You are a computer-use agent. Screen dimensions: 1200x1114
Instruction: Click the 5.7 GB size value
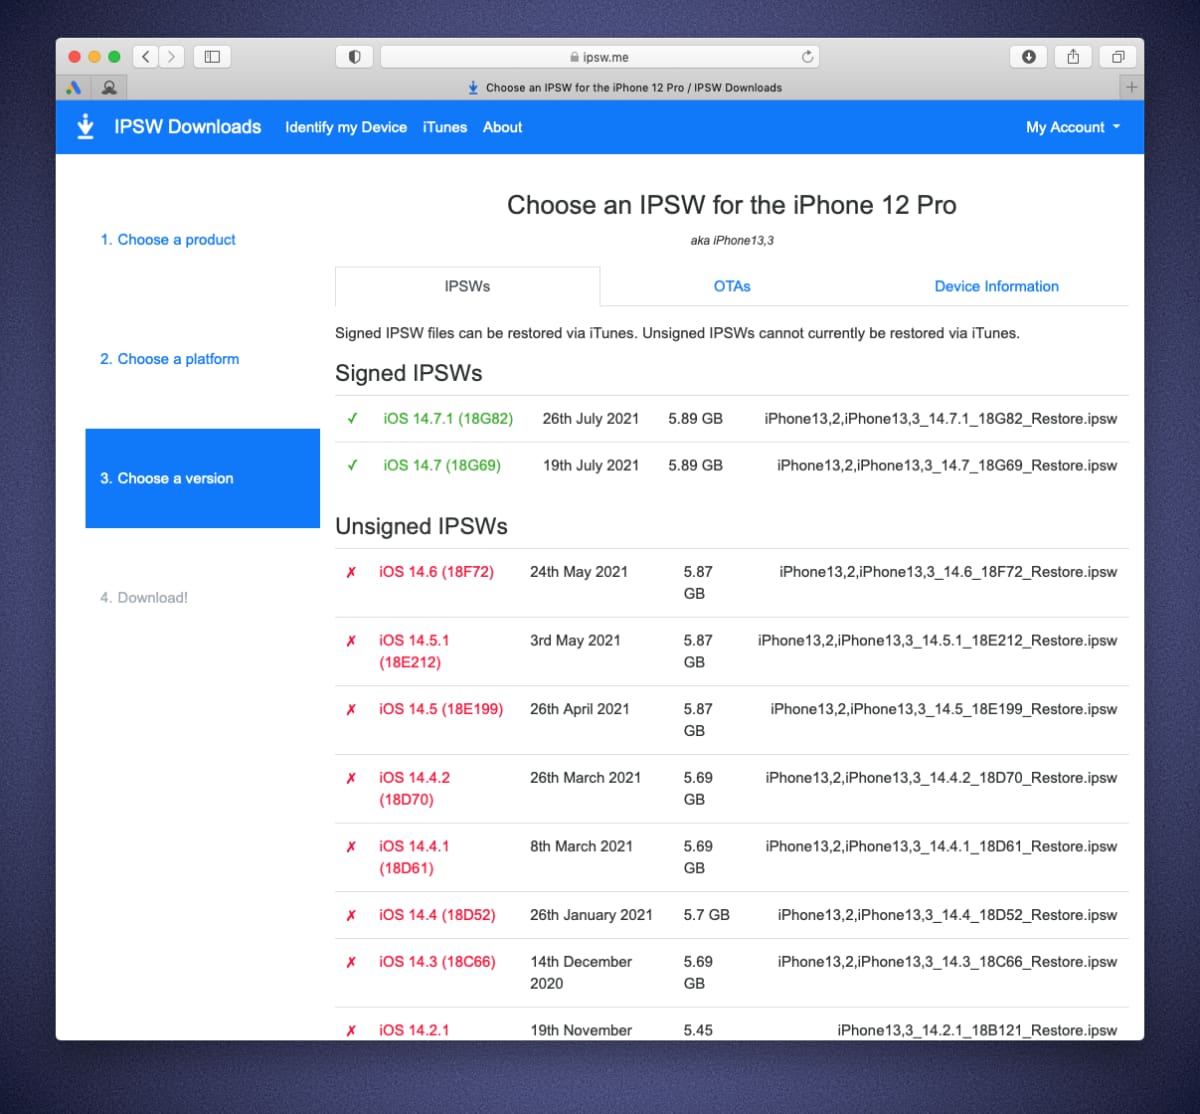(x=706, y=915)
